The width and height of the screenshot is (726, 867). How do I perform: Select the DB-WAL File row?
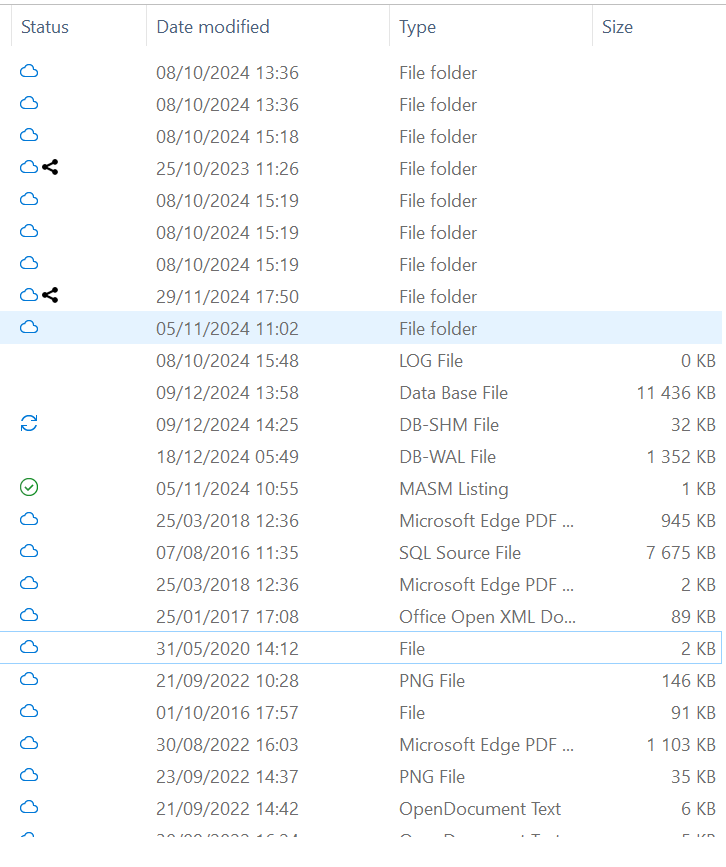[x=447, y=457]
